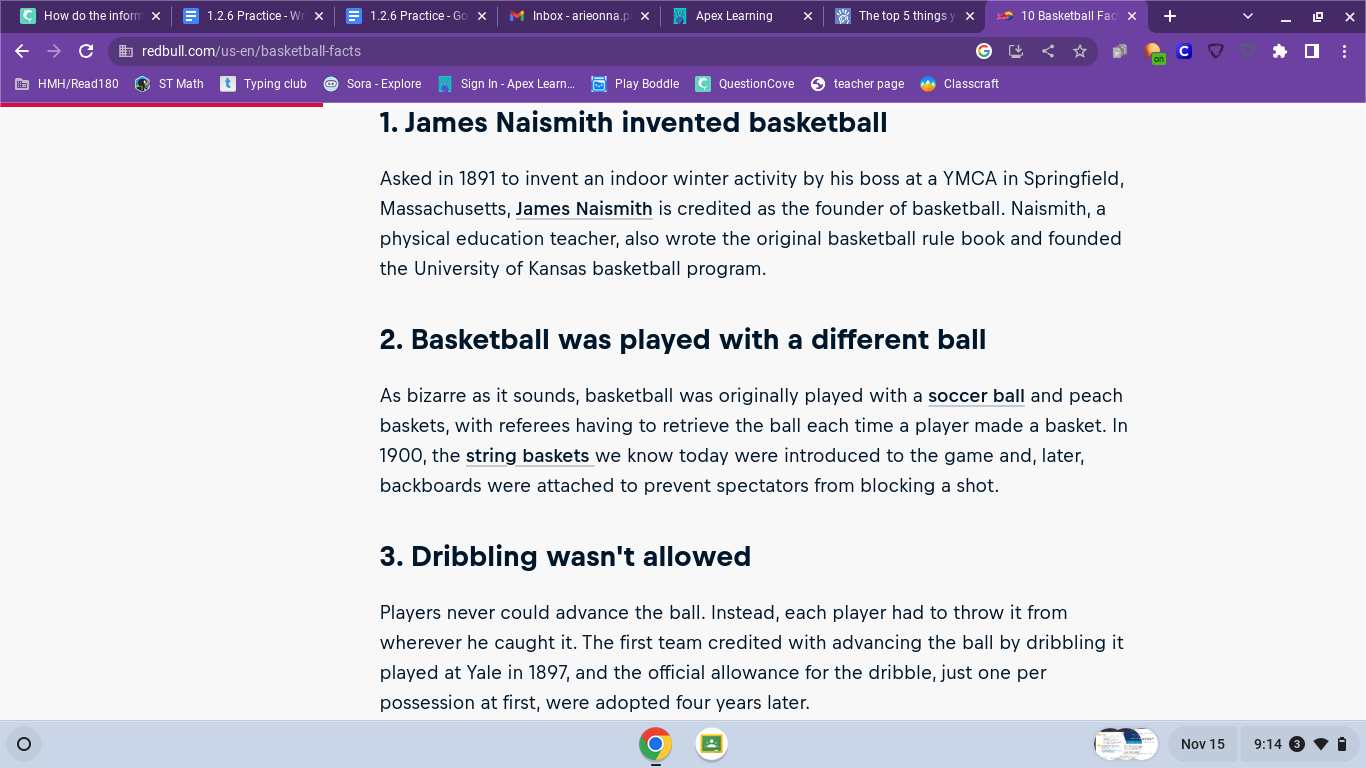Reload the page with the refresh icon
The image size is (1366, 768).
pos(86,51)
